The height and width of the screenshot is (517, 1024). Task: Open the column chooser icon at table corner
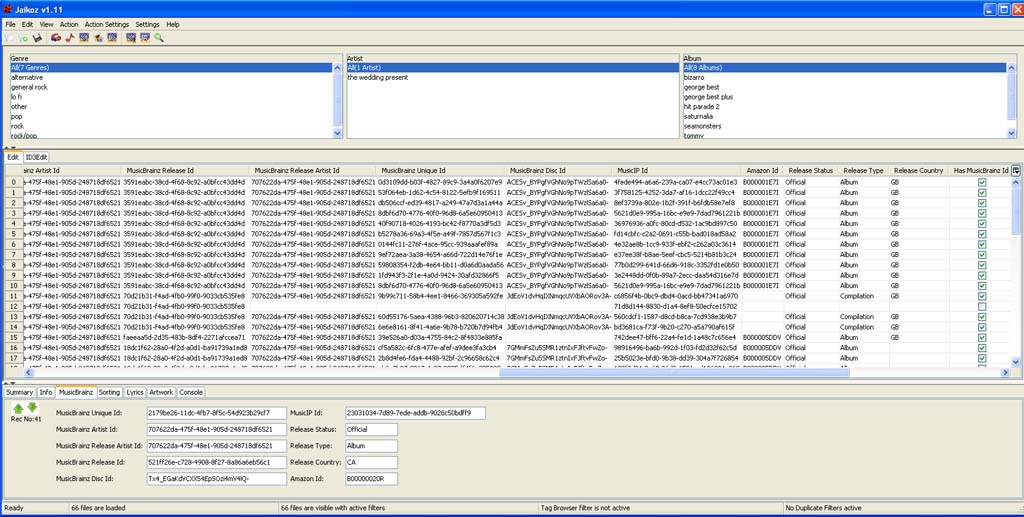[x=1016, y=171]
